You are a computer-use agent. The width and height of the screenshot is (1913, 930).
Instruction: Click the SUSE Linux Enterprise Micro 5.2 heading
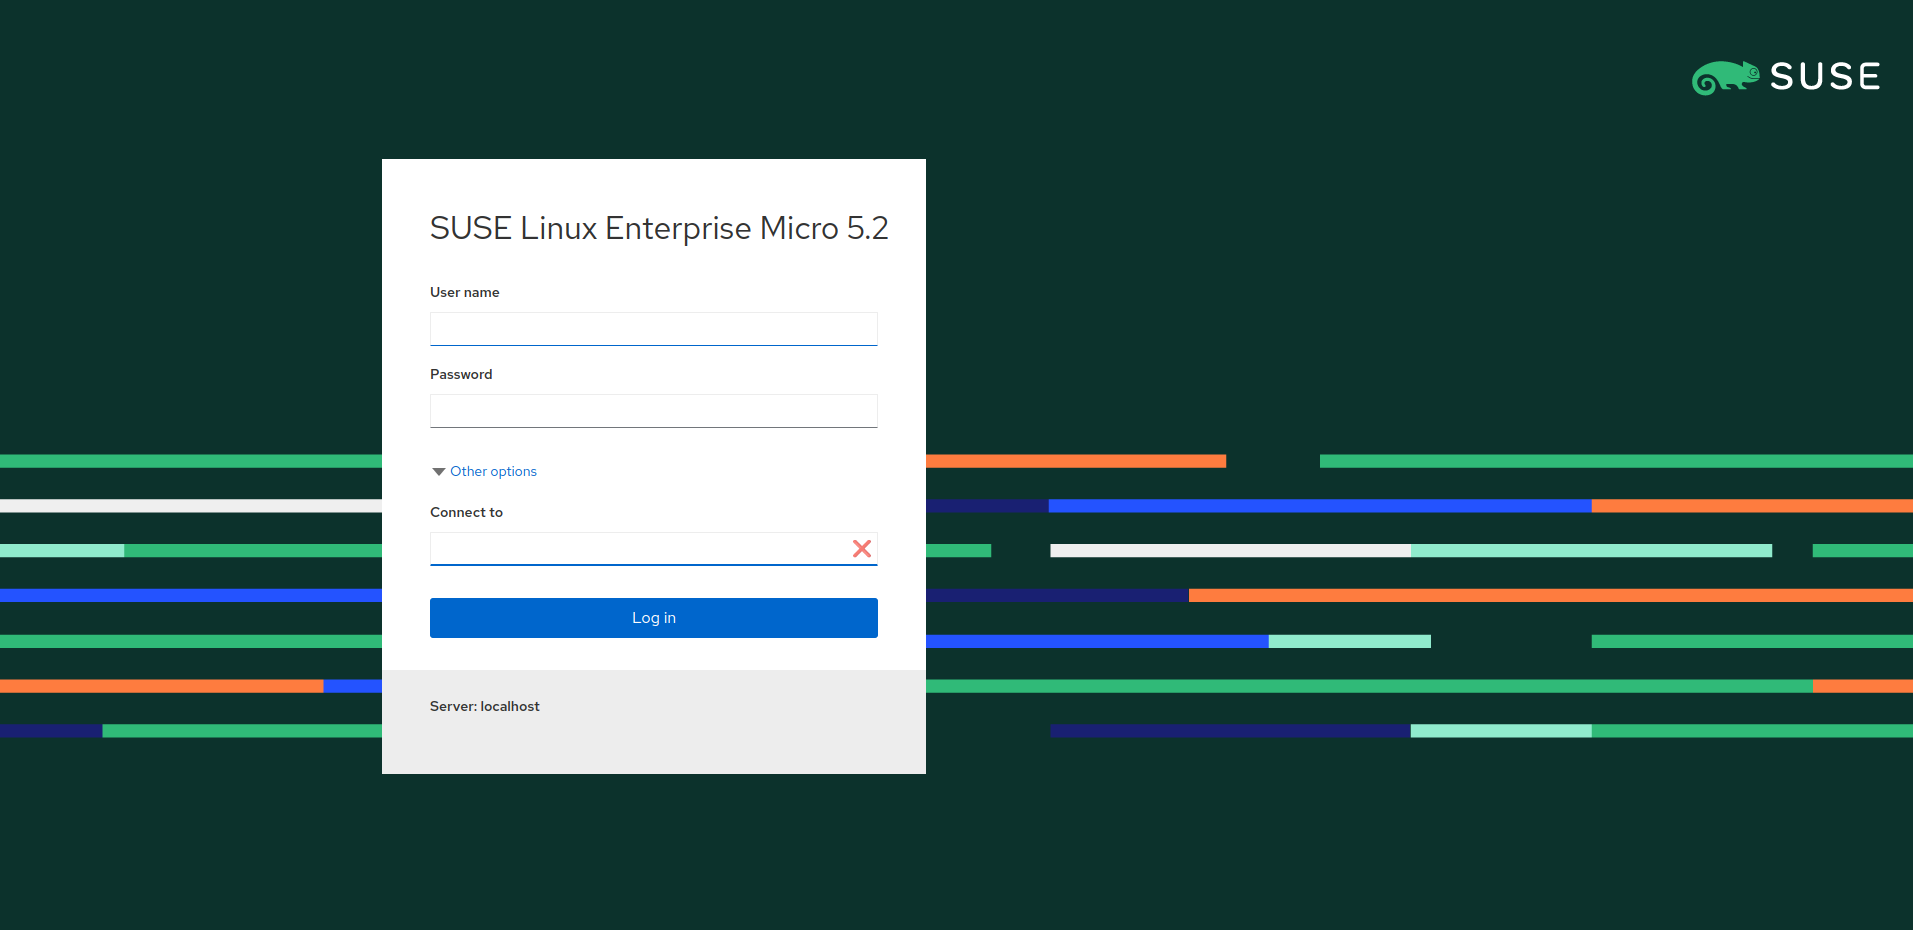(x=658, y=229)
